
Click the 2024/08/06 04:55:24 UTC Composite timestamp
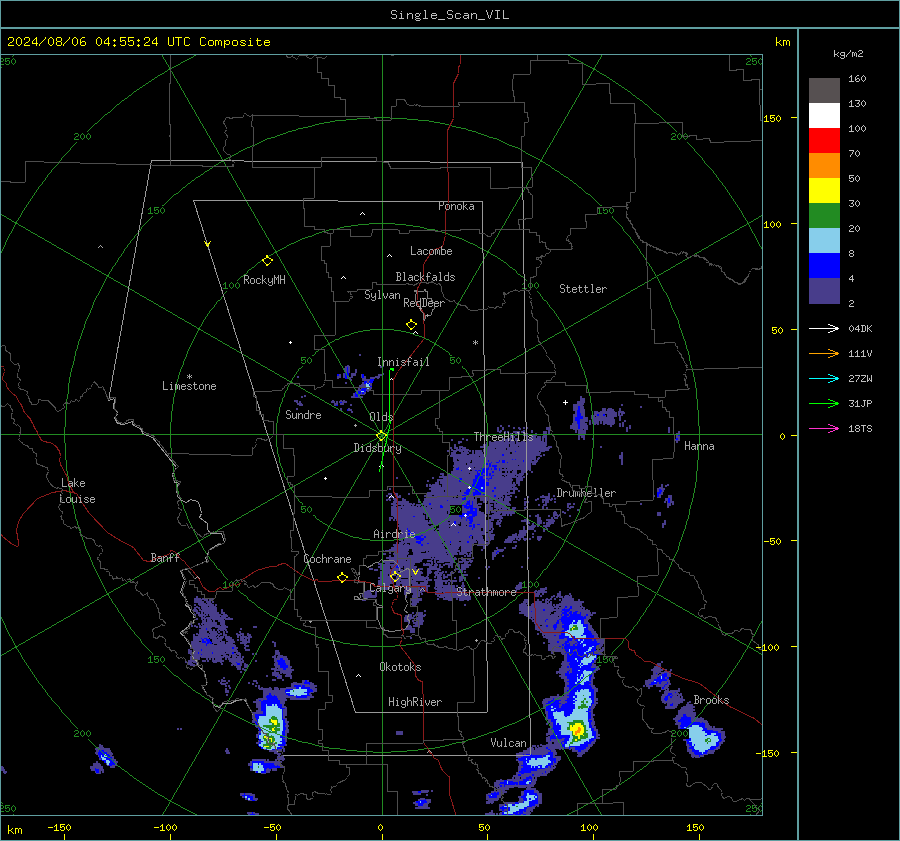pos(138,42)
